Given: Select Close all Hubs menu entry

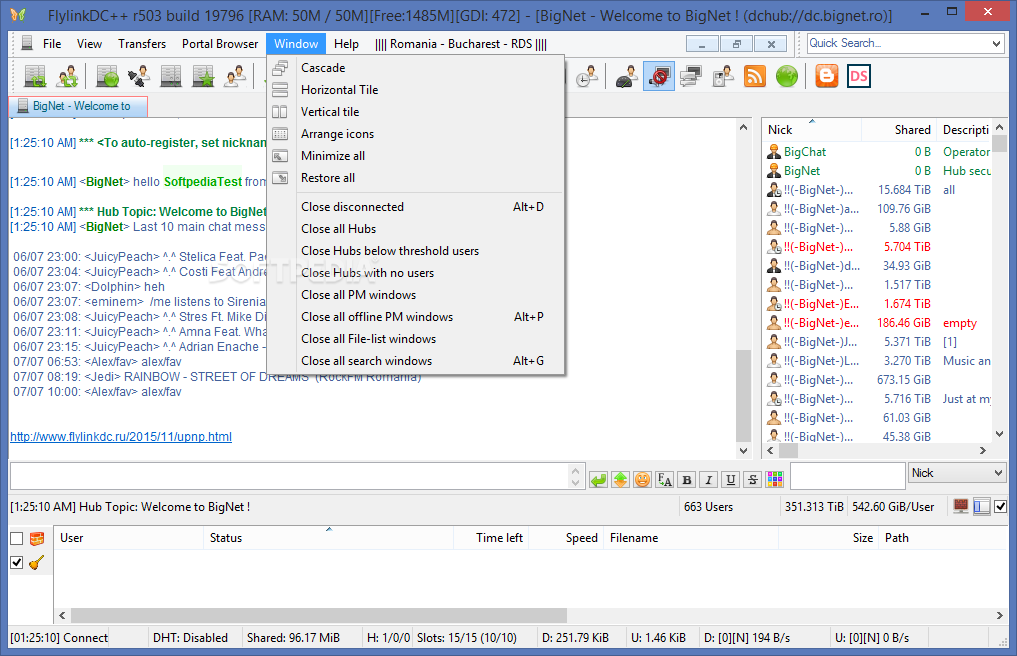Looking at the screenshot, I should pos(416,228).
